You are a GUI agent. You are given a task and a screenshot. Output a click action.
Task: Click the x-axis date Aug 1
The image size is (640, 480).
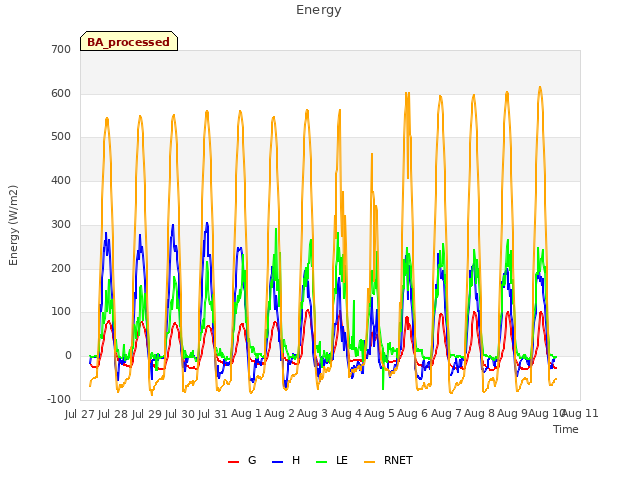(246, 414)
